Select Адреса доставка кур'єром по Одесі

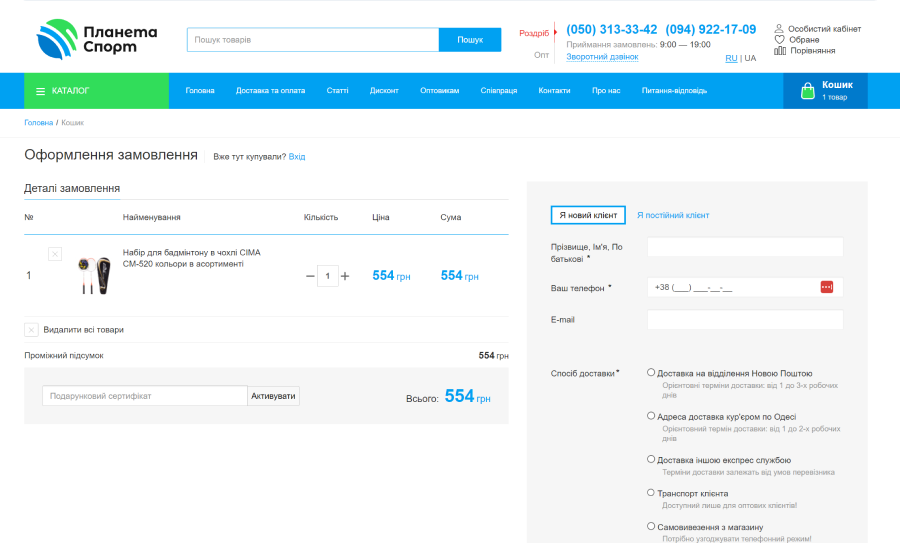pyautogui.click(x=651, y=416)
